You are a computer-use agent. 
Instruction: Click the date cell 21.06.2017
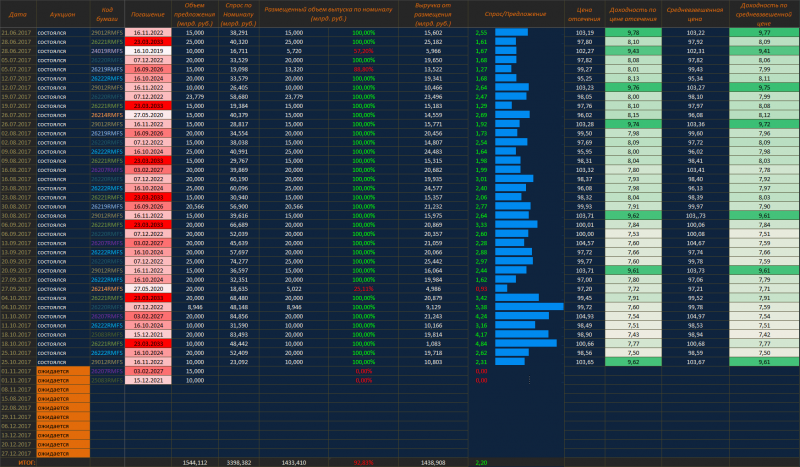[x=17, y=33]
